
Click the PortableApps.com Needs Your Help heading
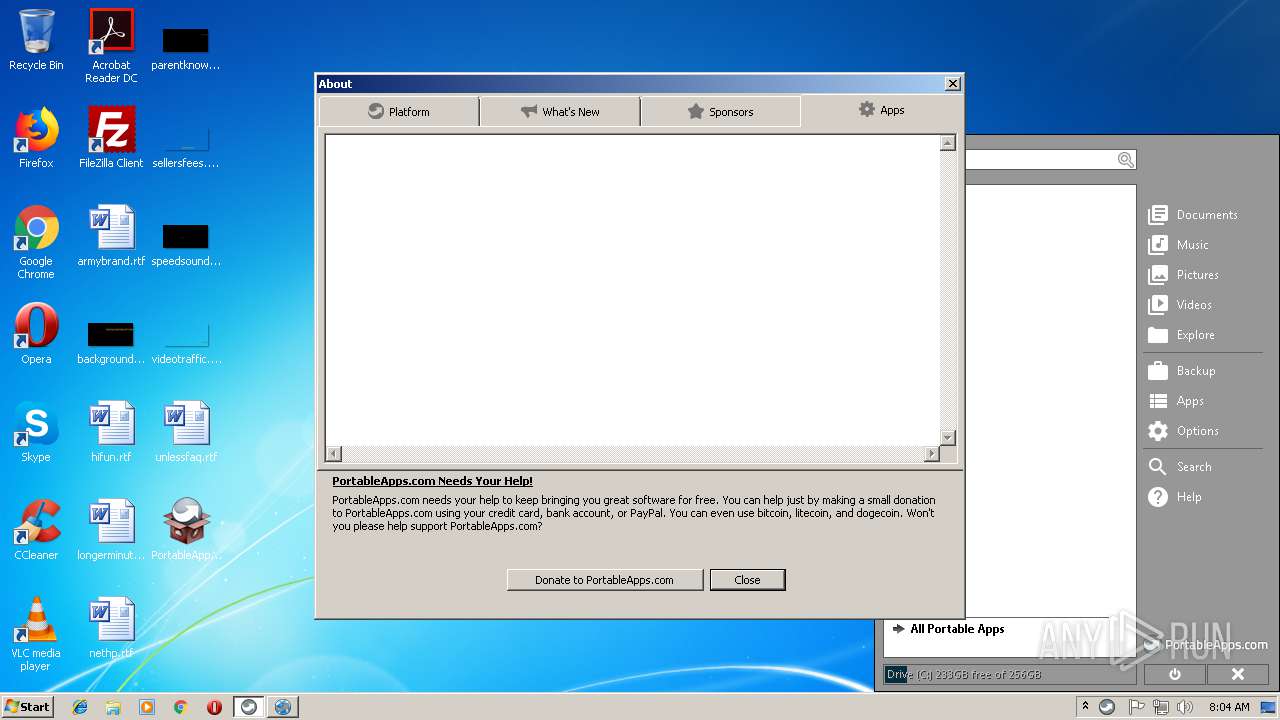click(432, 481)
